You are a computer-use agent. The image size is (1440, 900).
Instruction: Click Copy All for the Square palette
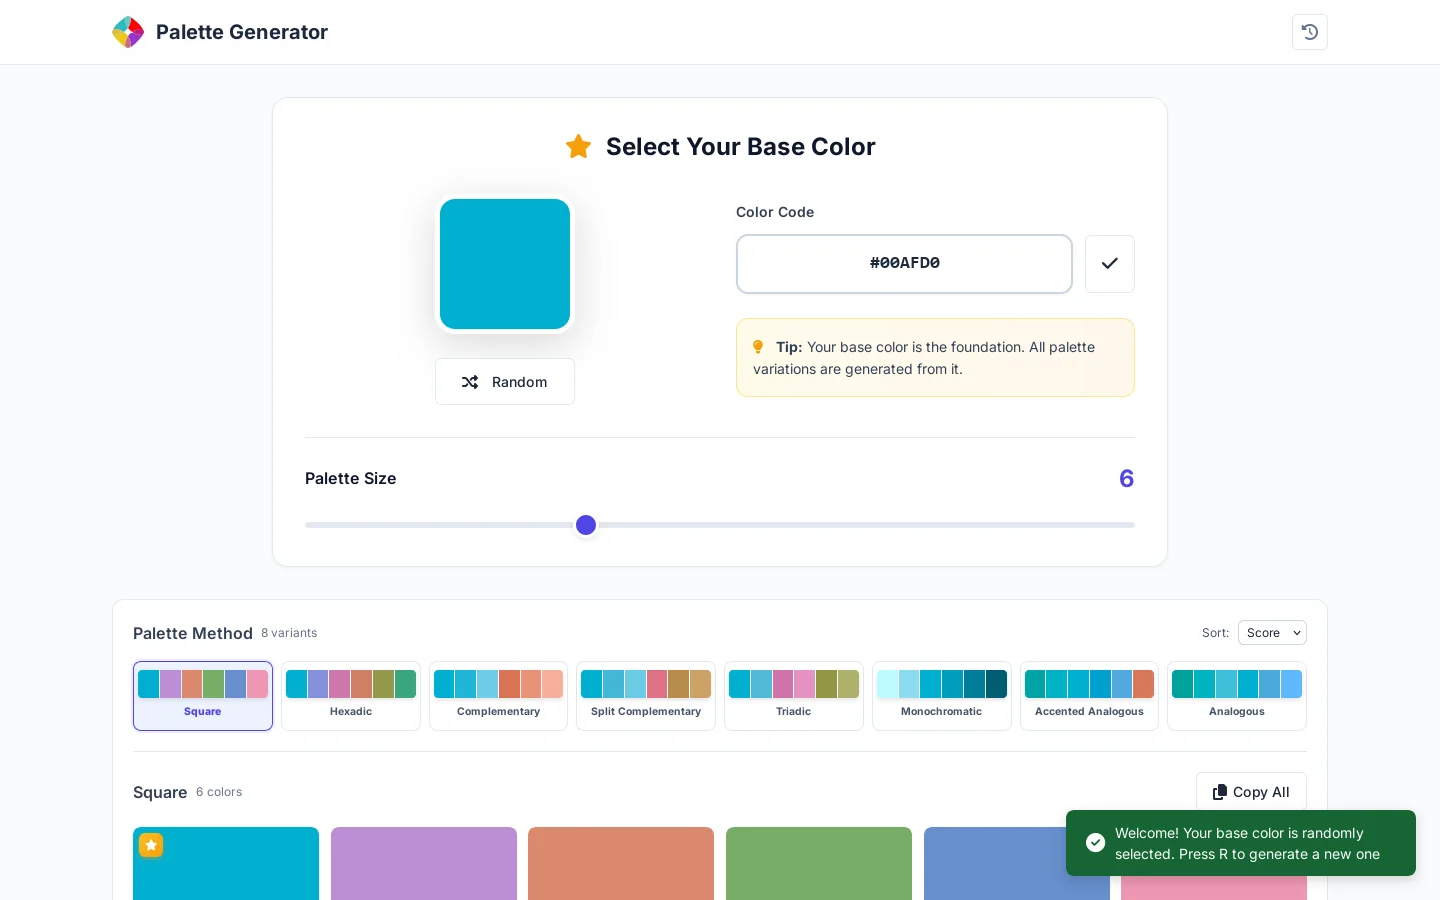pos(1251,792)
